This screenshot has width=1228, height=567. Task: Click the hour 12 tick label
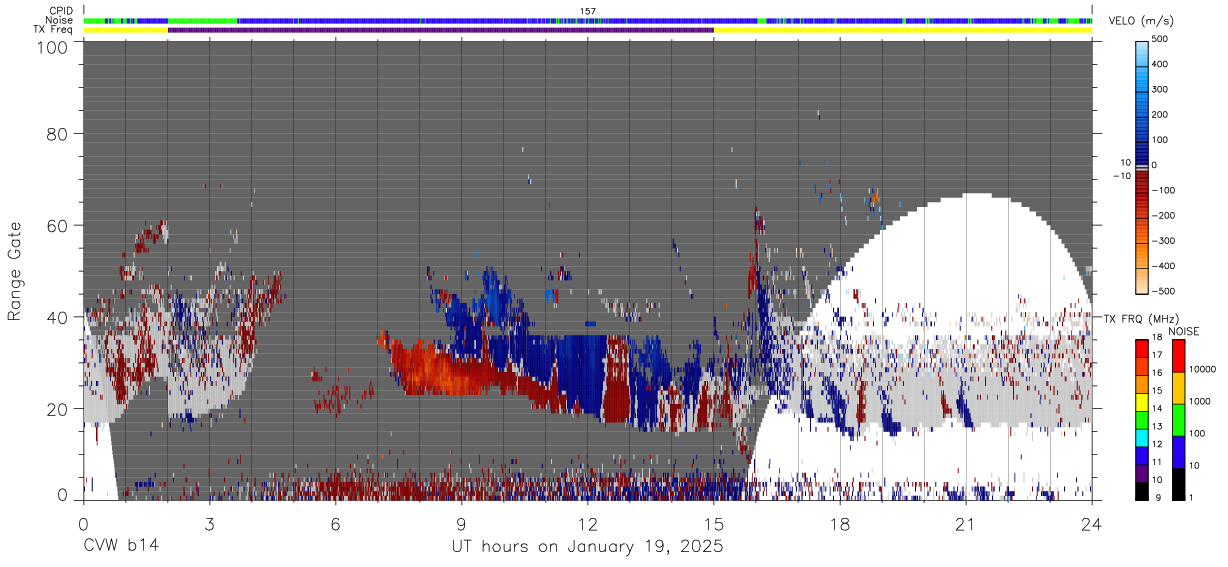pos(587,523)
